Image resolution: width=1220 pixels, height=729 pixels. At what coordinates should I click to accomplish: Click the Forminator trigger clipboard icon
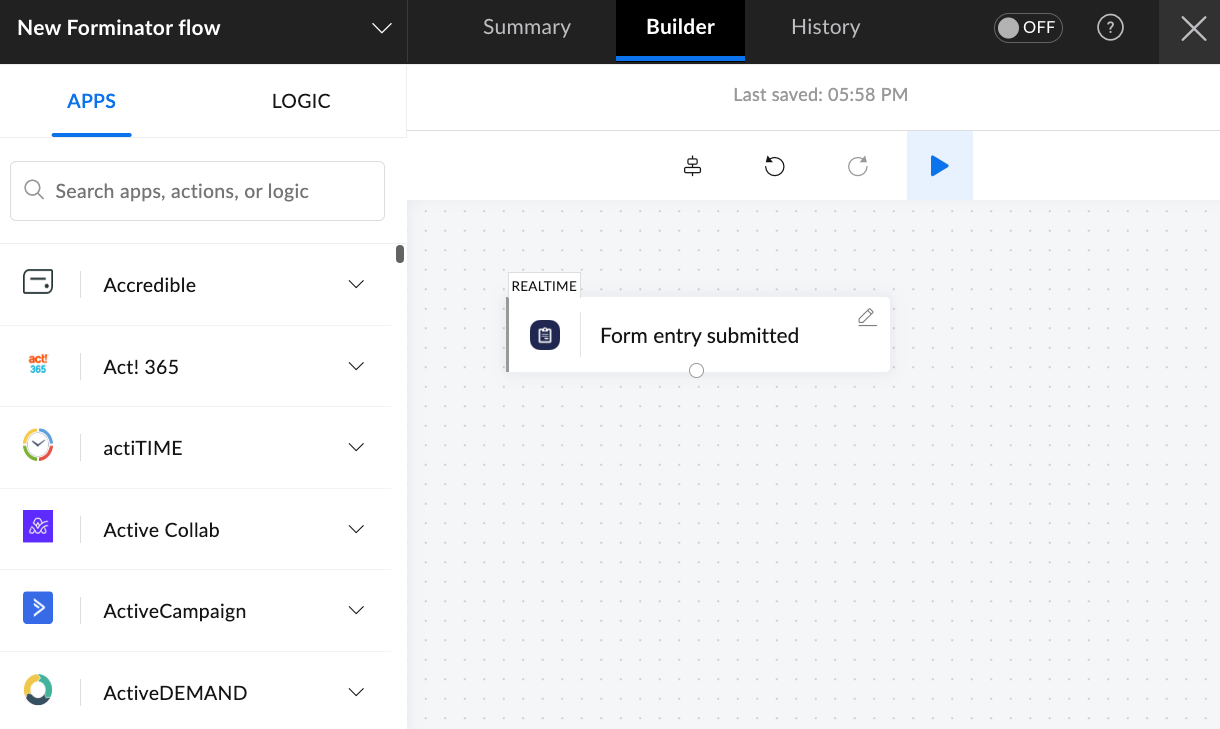pyautogui.click(x=545, y=335)
